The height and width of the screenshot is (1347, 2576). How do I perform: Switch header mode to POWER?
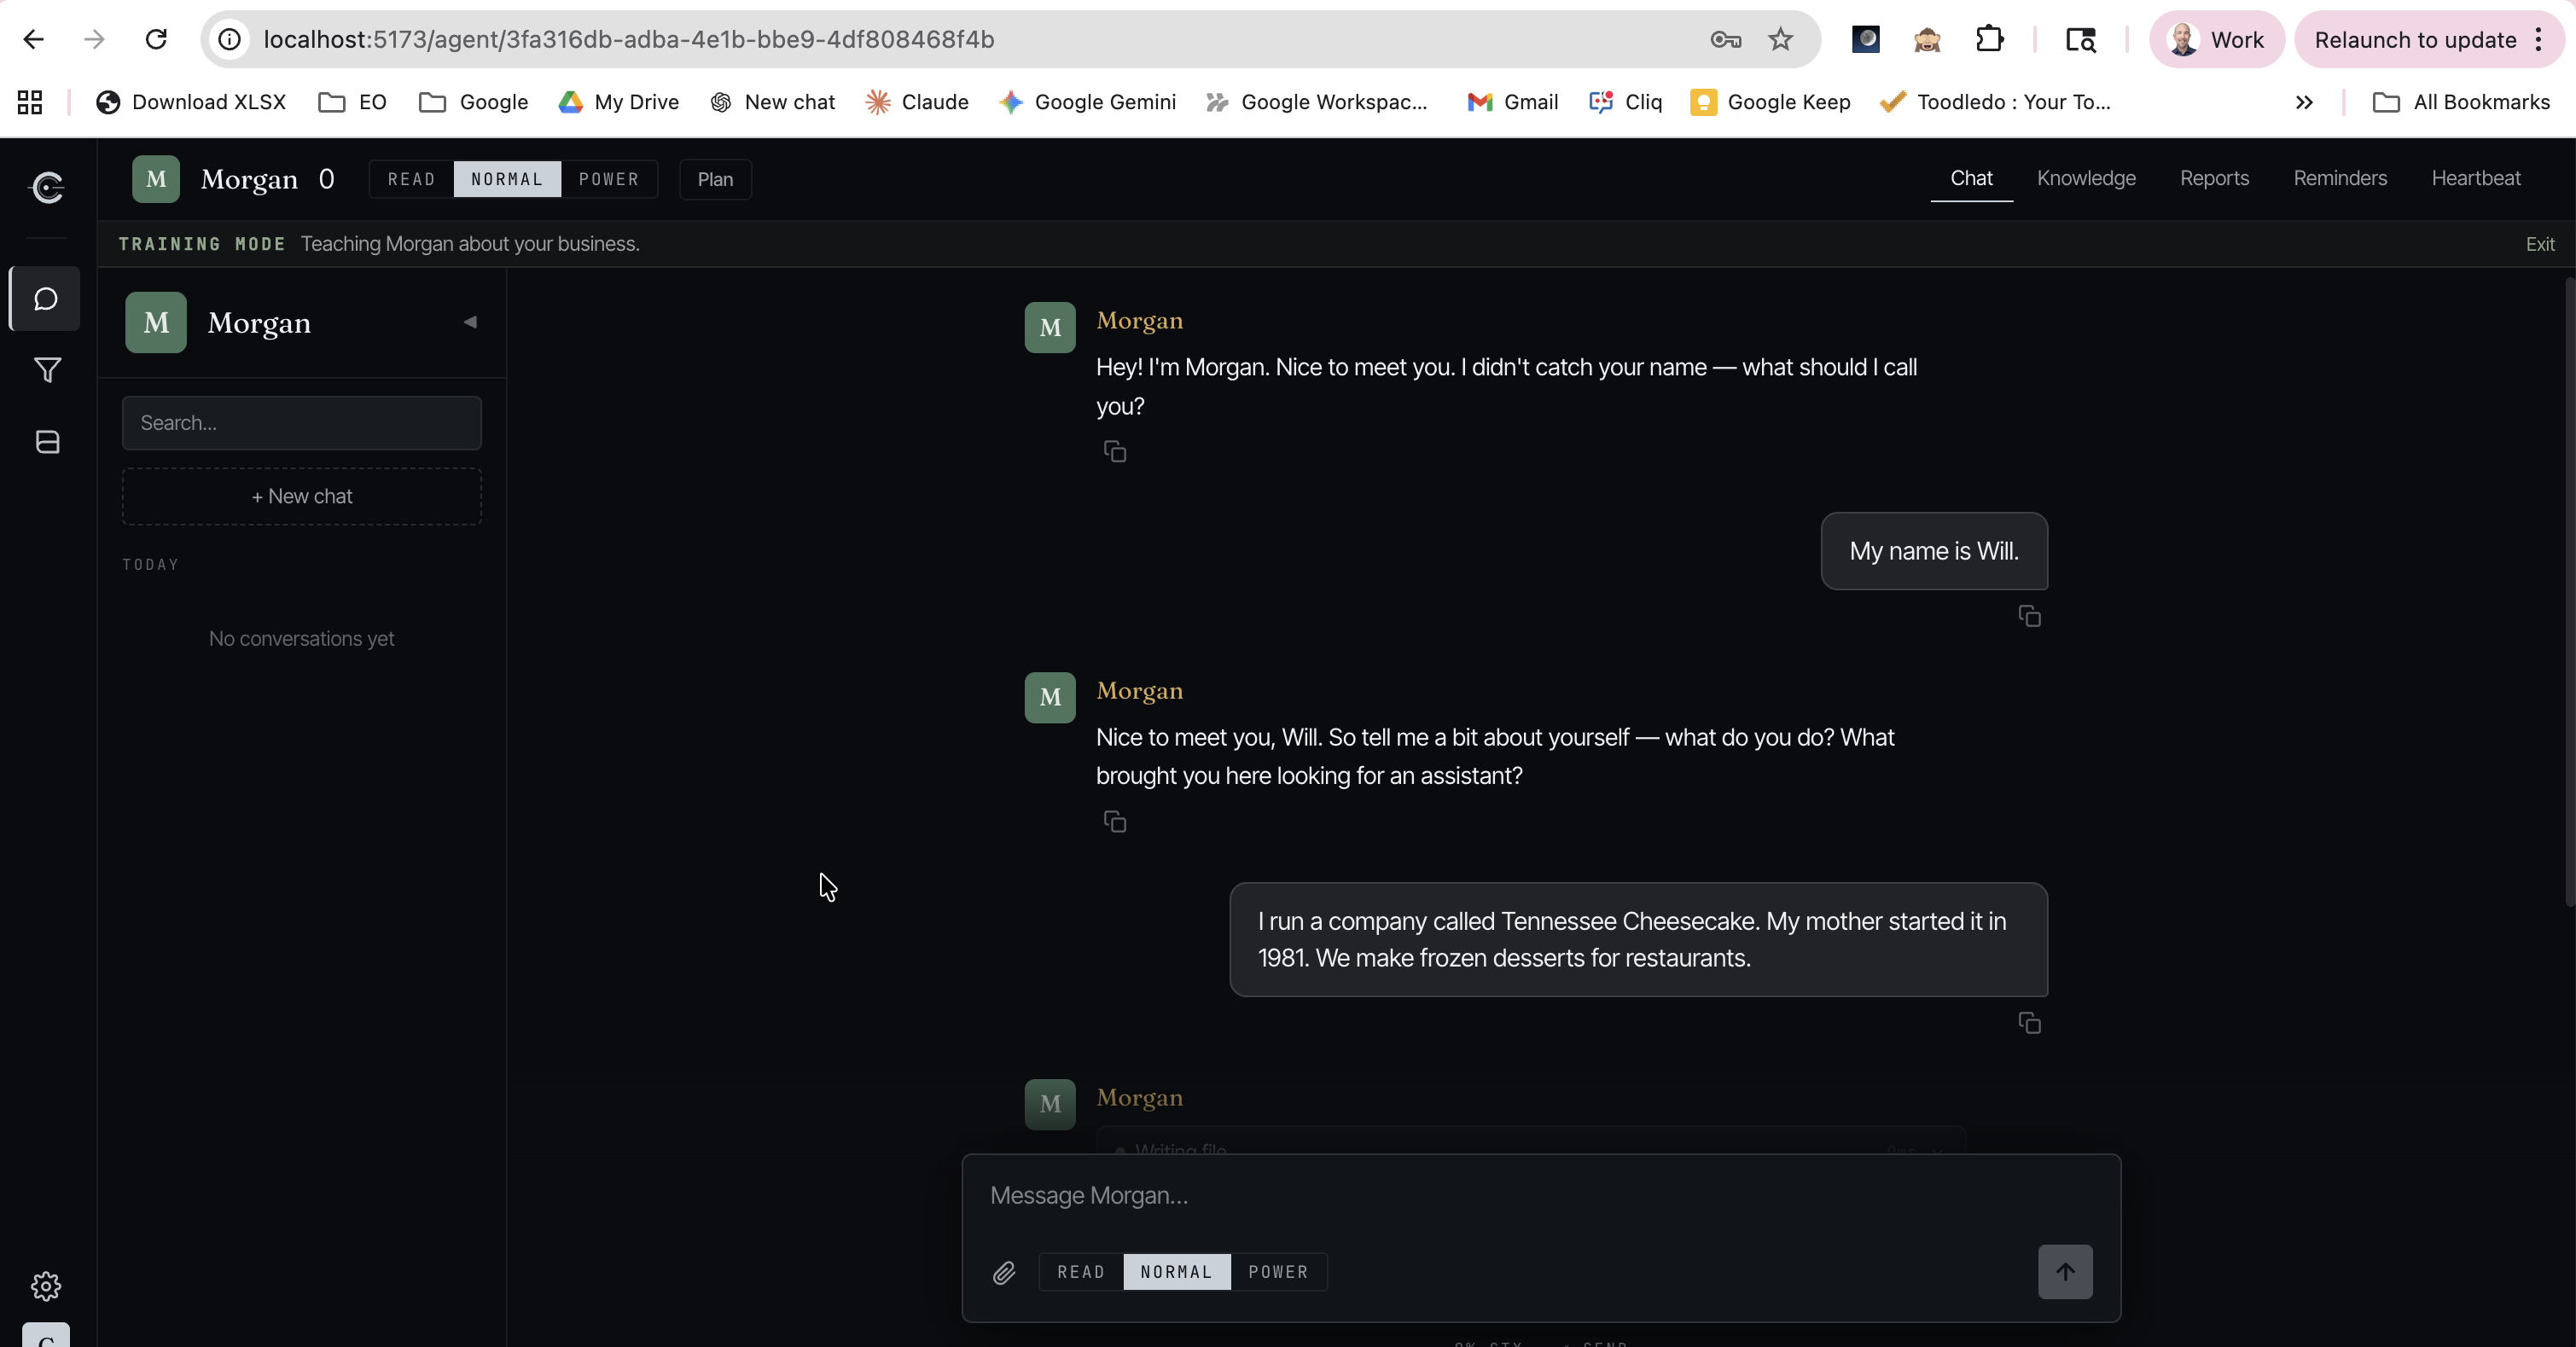point(608,179)
